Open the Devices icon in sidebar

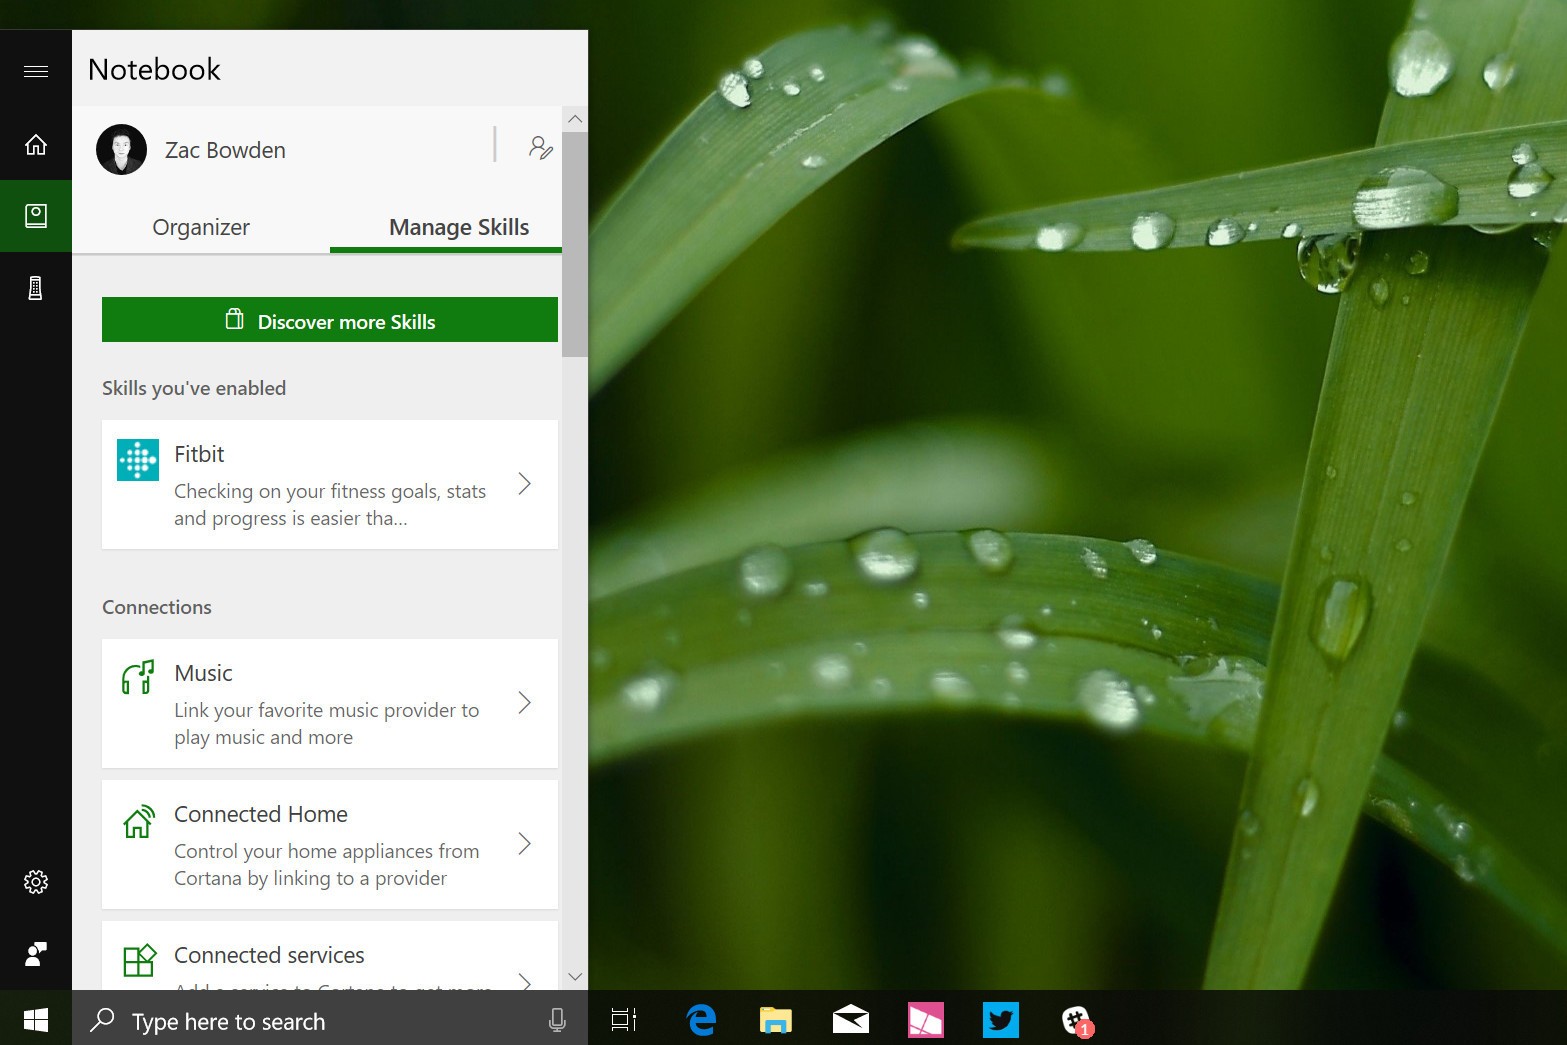36,288
